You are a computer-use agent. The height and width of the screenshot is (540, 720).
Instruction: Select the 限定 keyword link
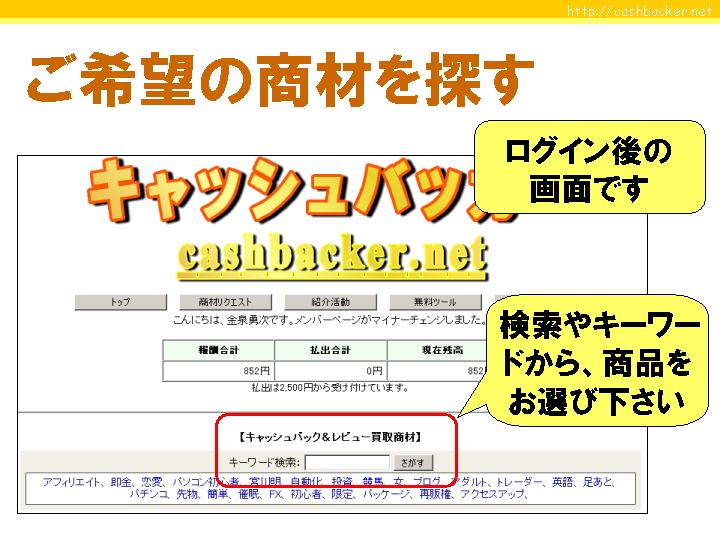[x=342, y=494]
